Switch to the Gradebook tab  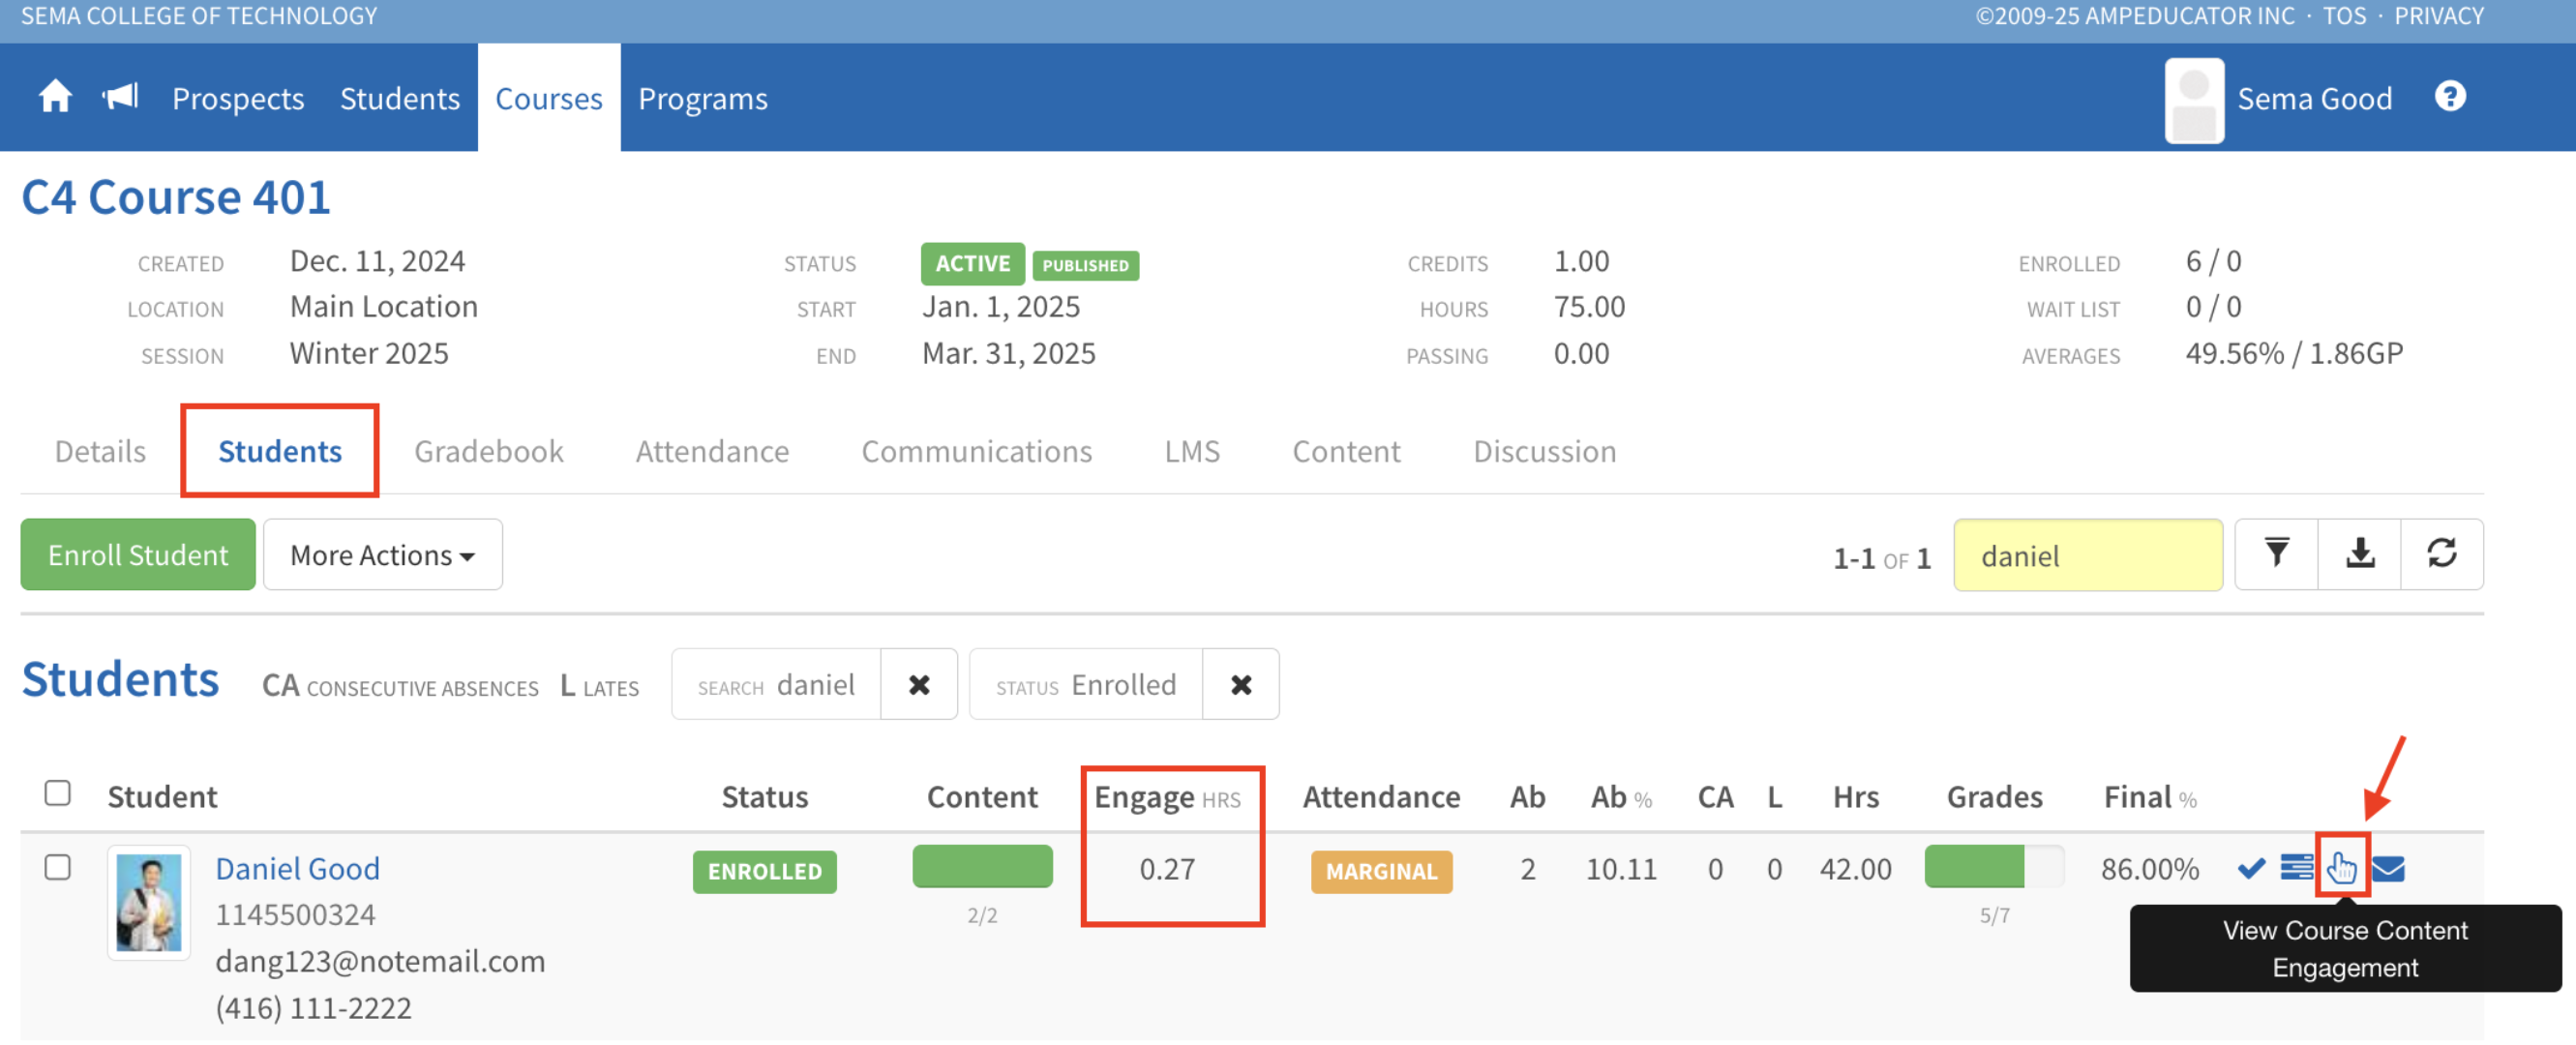488,451
